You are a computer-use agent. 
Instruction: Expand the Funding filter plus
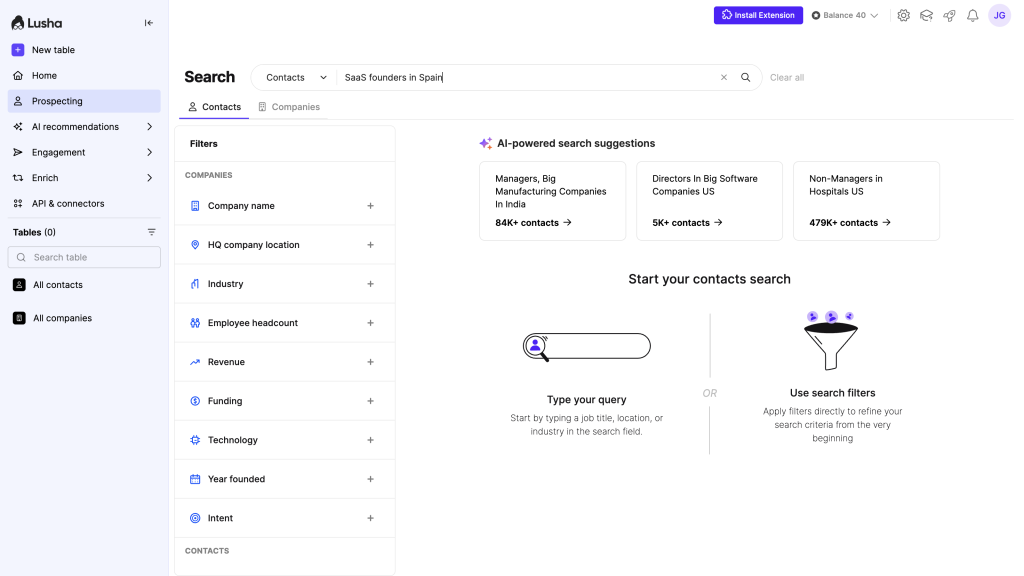pos(370,401)
